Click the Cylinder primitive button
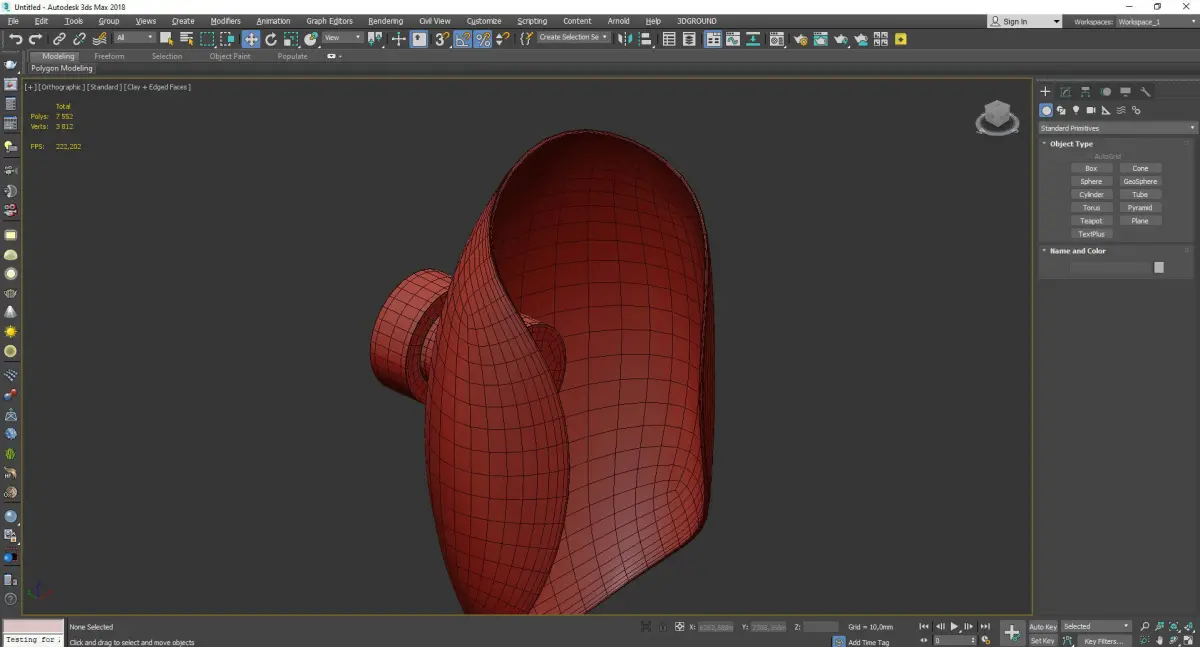 pyautogui.click(x=1091, y=195)
